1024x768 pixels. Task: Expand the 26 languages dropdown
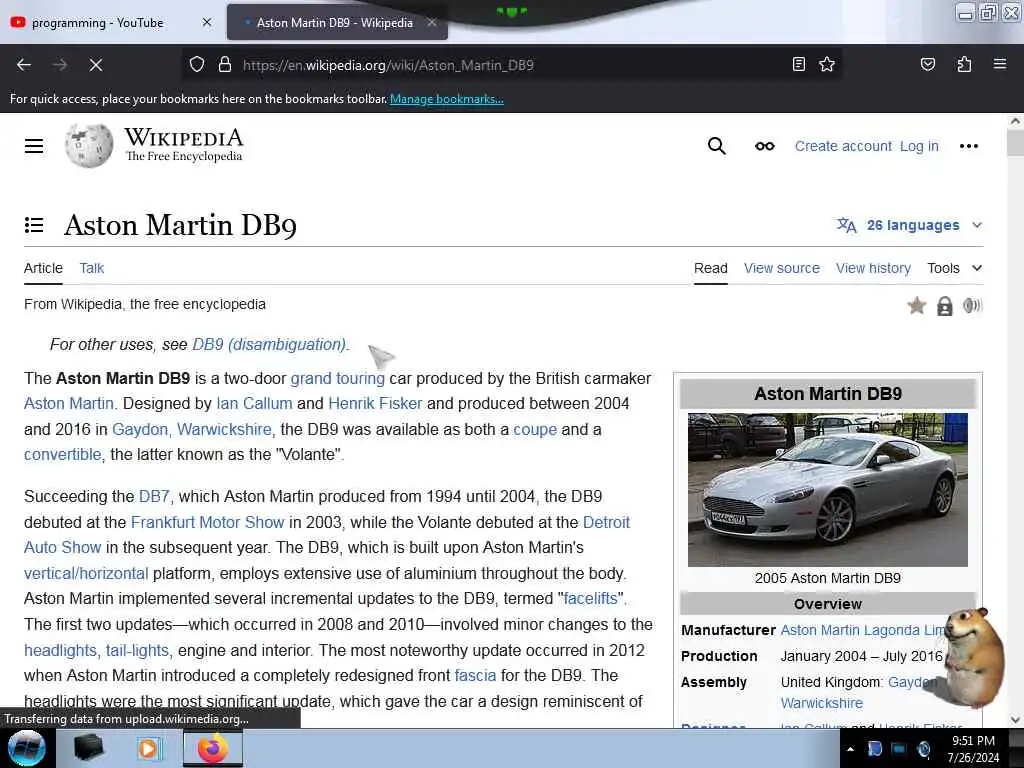(x=909, y=225)
